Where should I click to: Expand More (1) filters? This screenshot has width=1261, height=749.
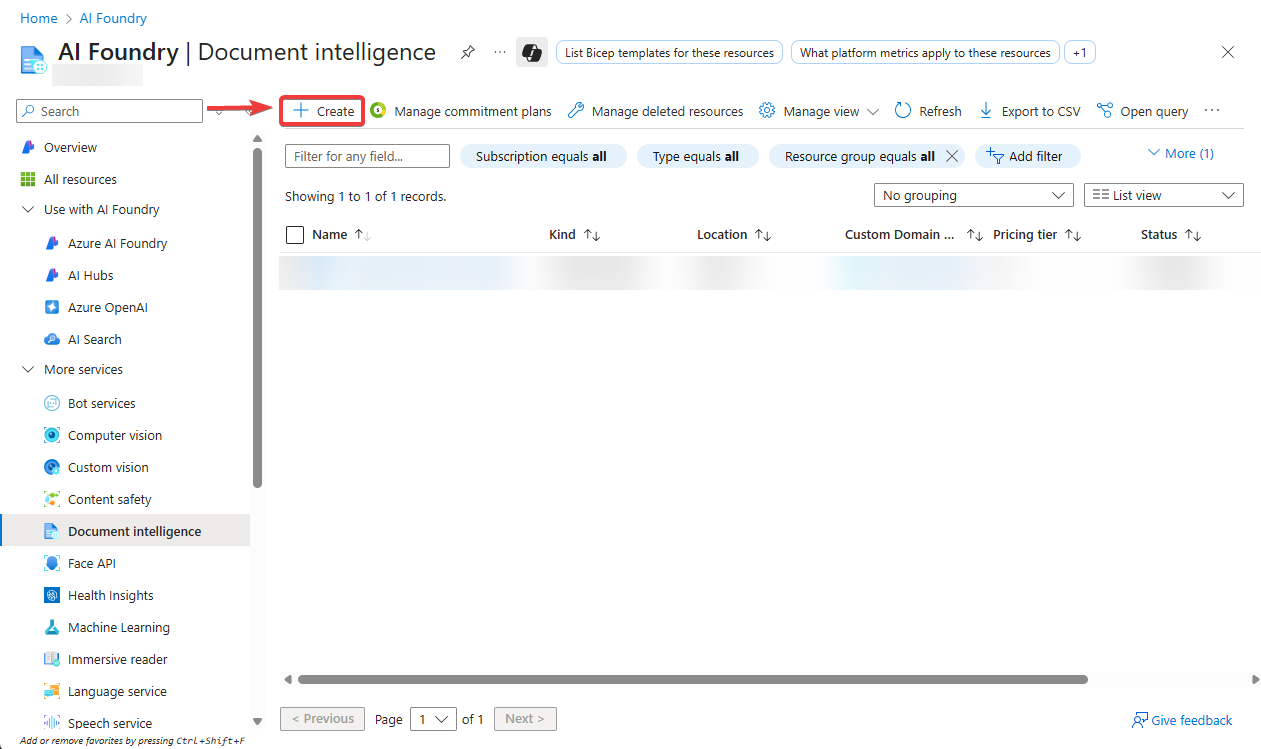tap(1181, 154)
